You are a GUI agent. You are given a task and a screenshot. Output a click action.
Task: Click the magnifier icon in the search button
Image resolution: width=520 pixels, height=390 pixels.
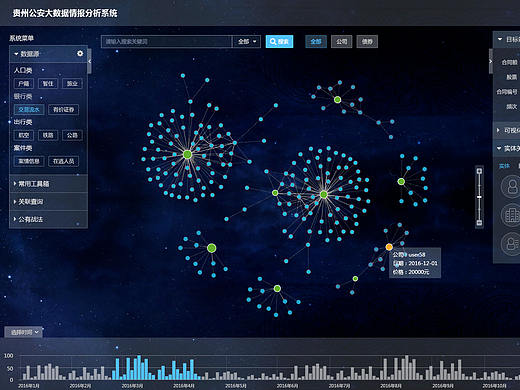click(273, 41)
